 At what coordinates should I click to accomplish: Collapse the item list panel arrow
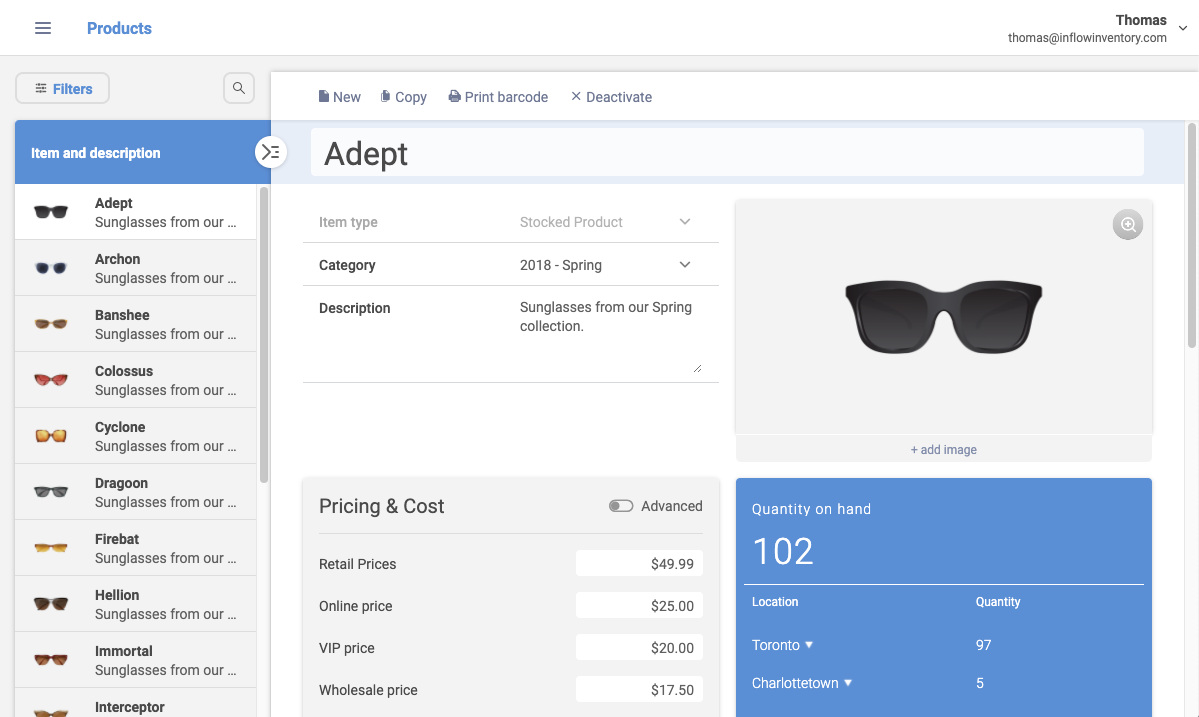point(270,152)
